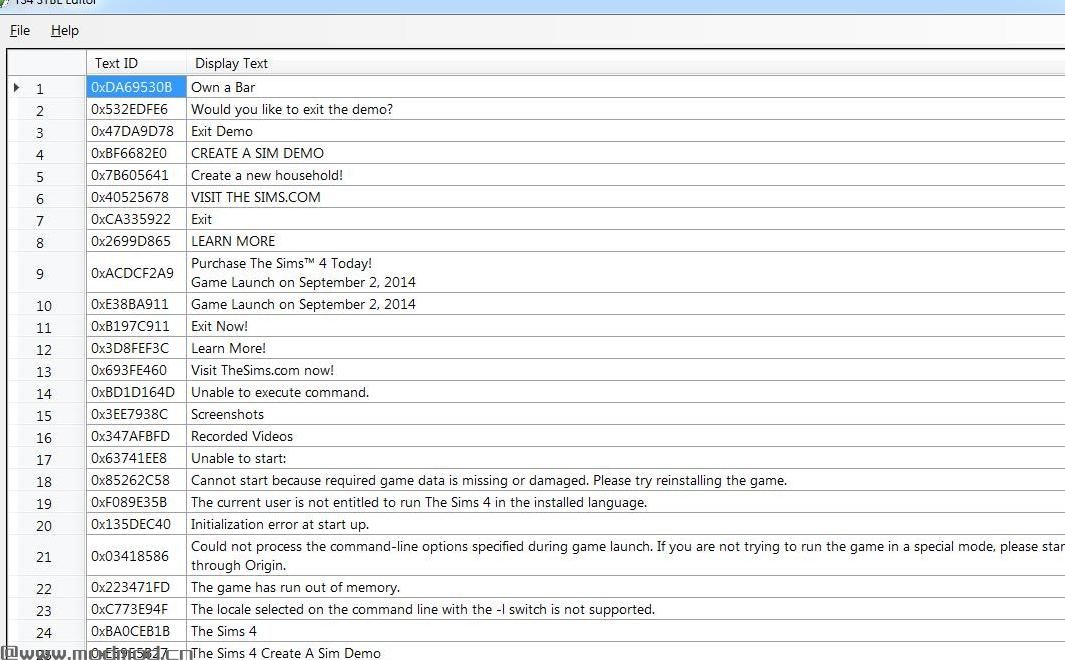Select the current row arrow indicator

click(x=17, y=88)
